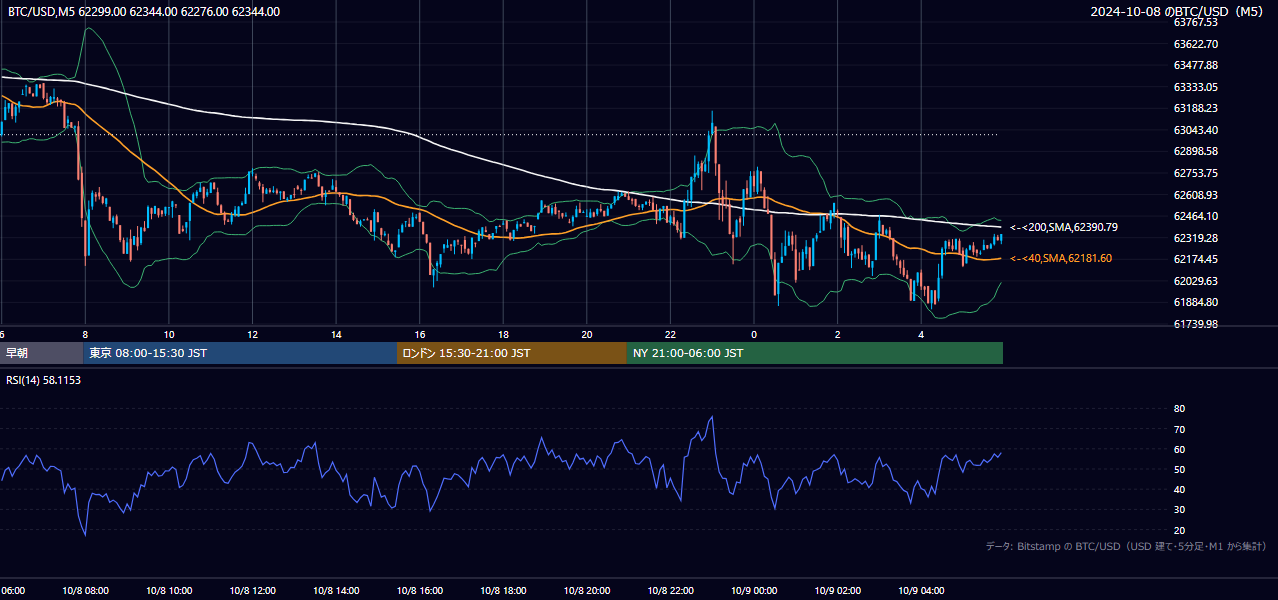The image size is (1278, 600).
Task: Select the 早朝 session bar
Action: pos(42,353)
